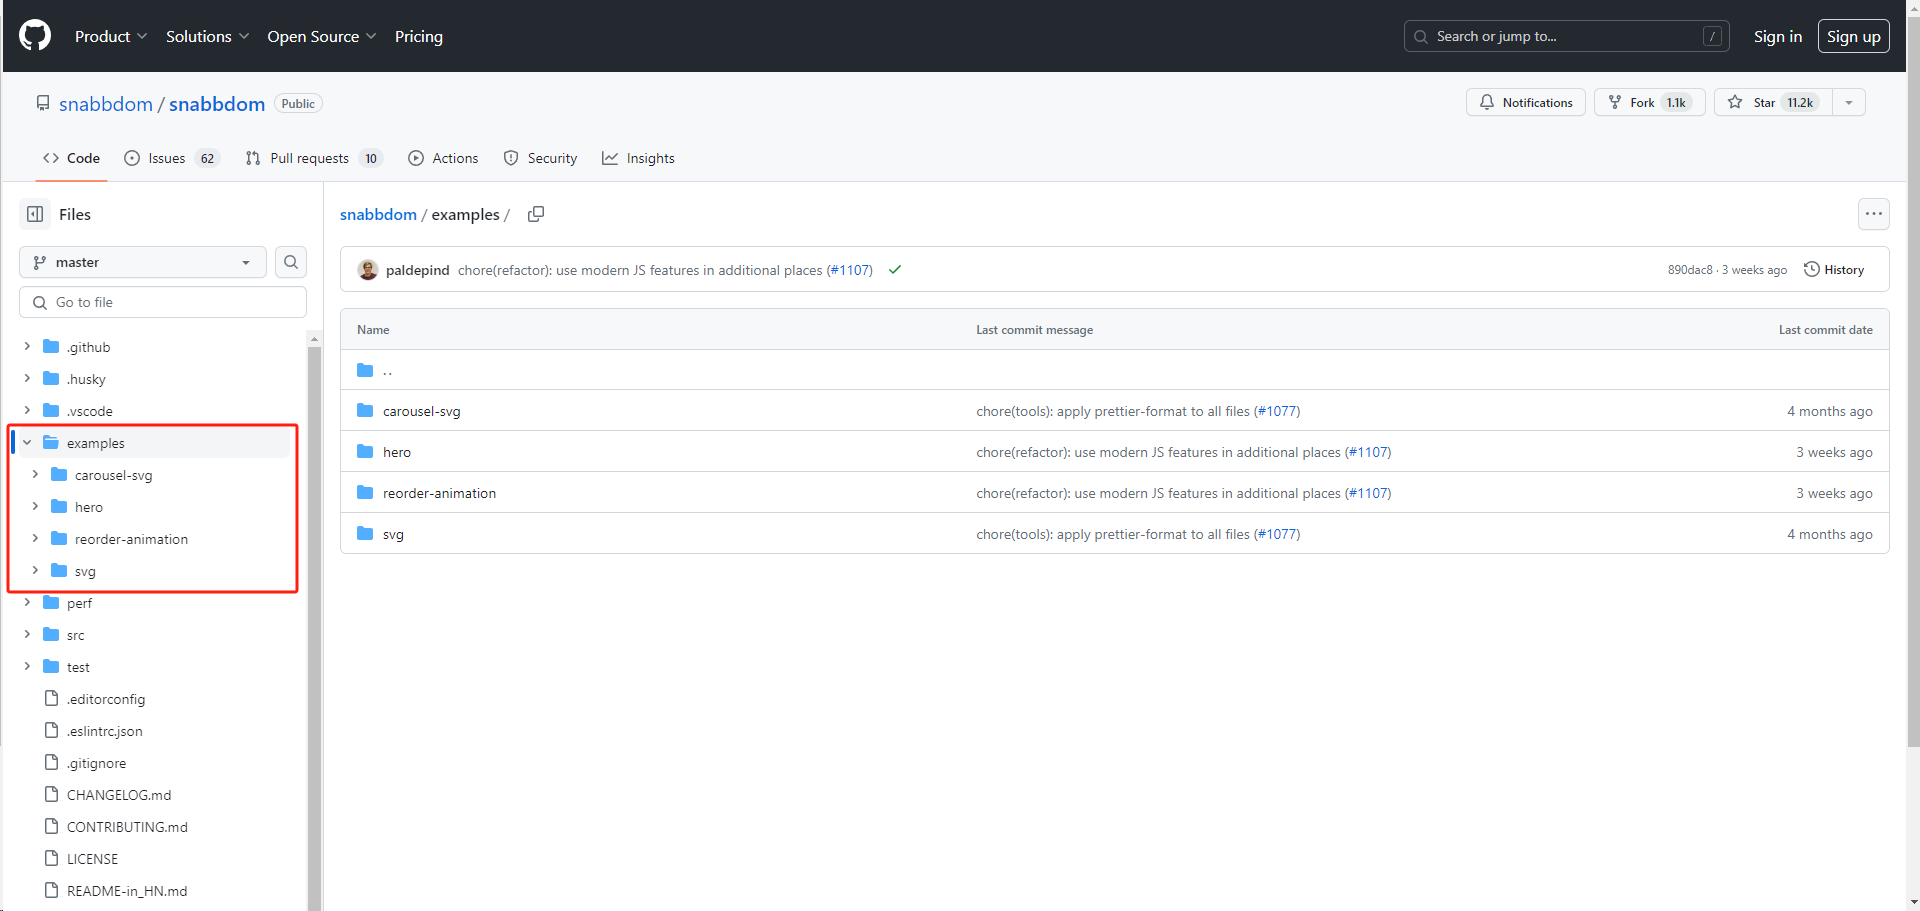Switch to the Issues tab
The width and height of the screenshot is (1920, 911).
click(x=171, y=158)
